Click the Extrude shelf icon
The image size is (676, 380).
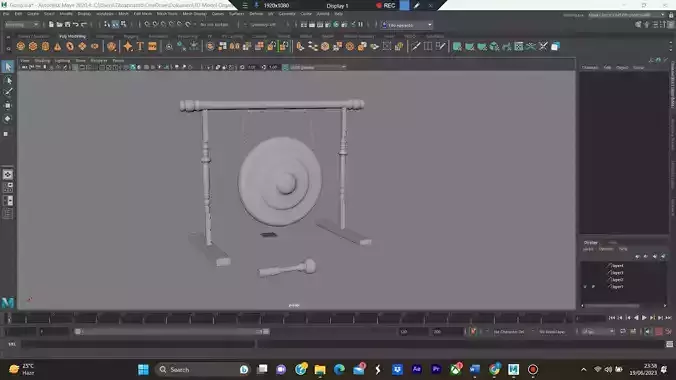[x=300, y=46]
